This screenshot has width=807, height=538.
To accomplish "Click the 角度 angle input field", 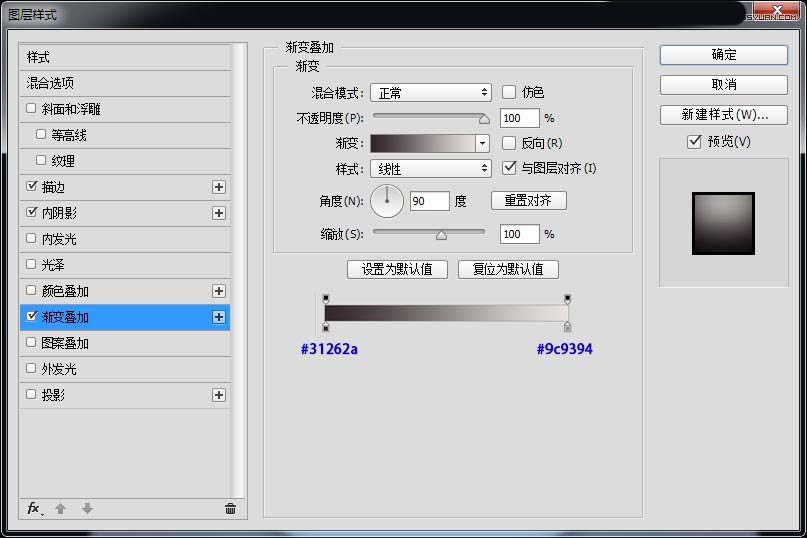I will 429,201.
